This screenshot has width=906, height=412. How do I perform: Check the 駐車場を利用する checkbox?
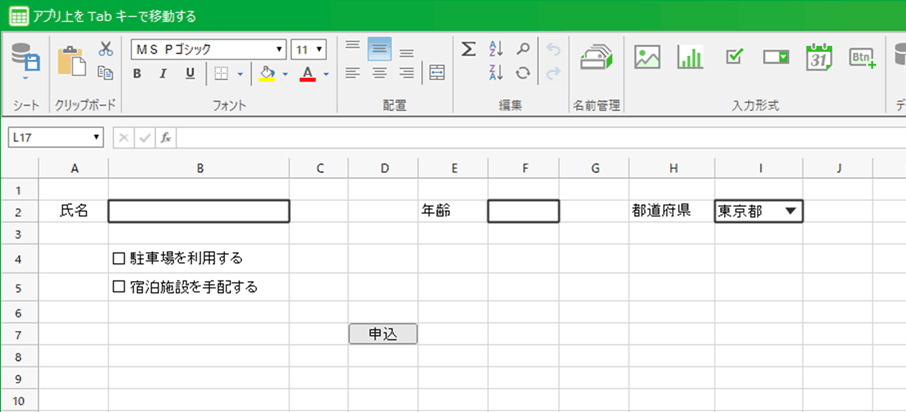coord(119,258)
